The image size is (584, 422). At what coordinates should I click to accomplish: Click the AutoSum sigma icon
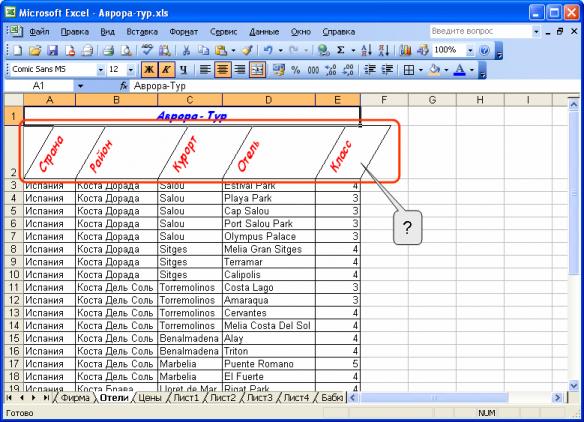pos(340,50)
